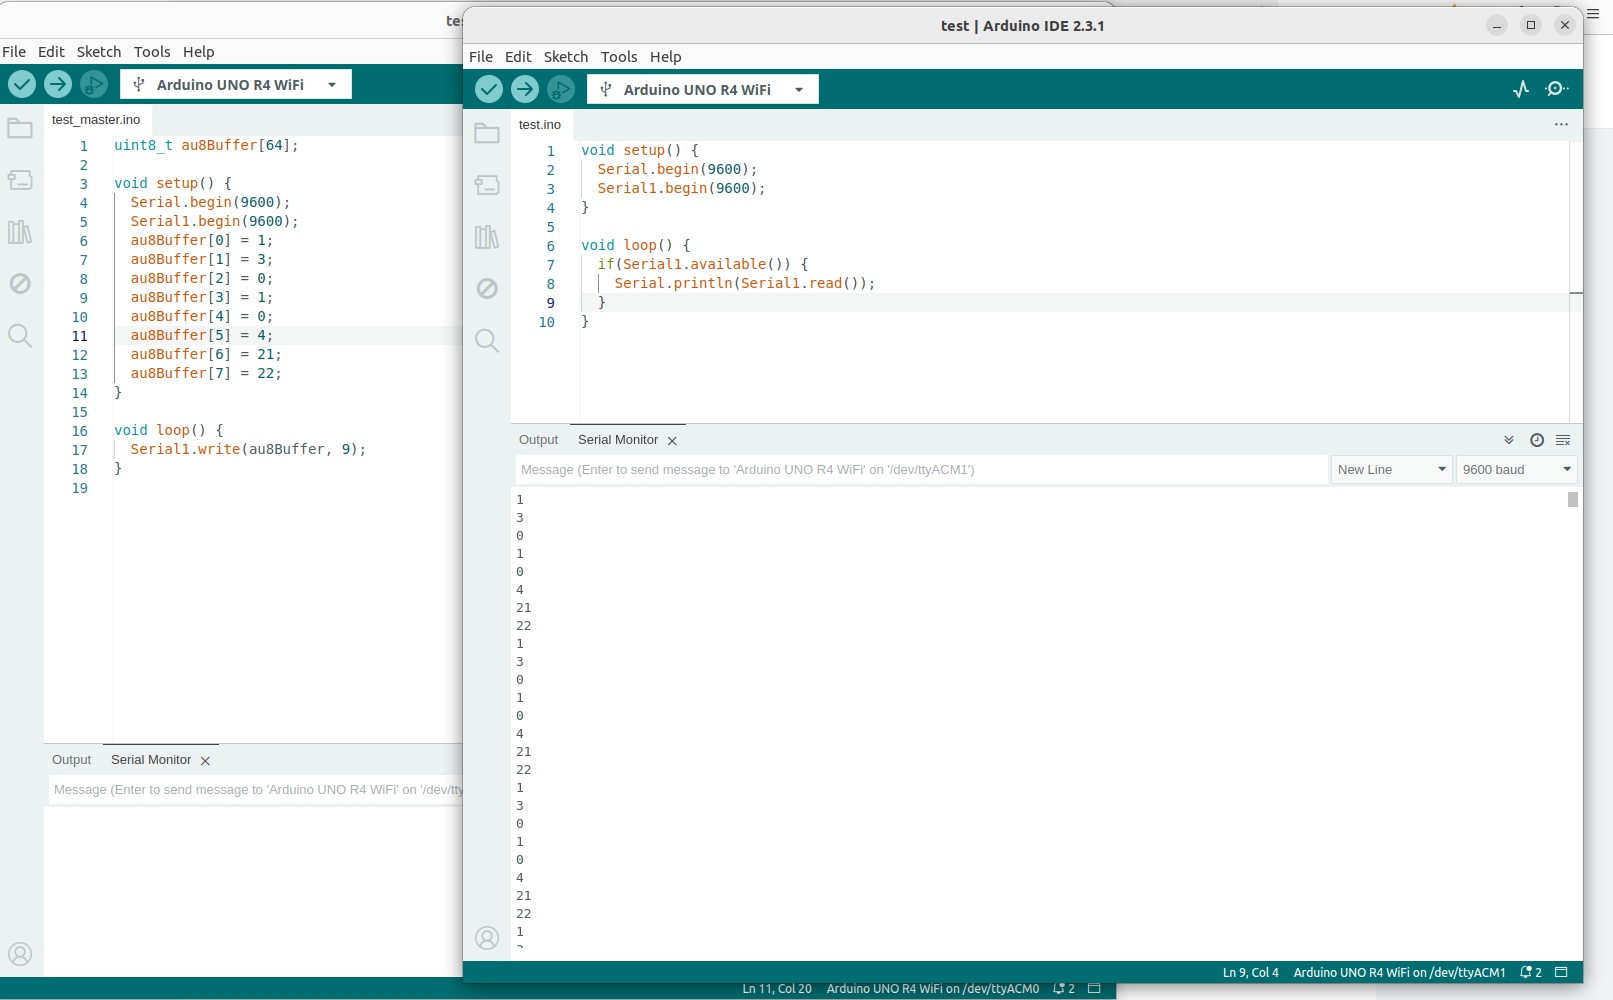
Task: Open board selector dropdown in front window
Action: [x=703, y=89]
